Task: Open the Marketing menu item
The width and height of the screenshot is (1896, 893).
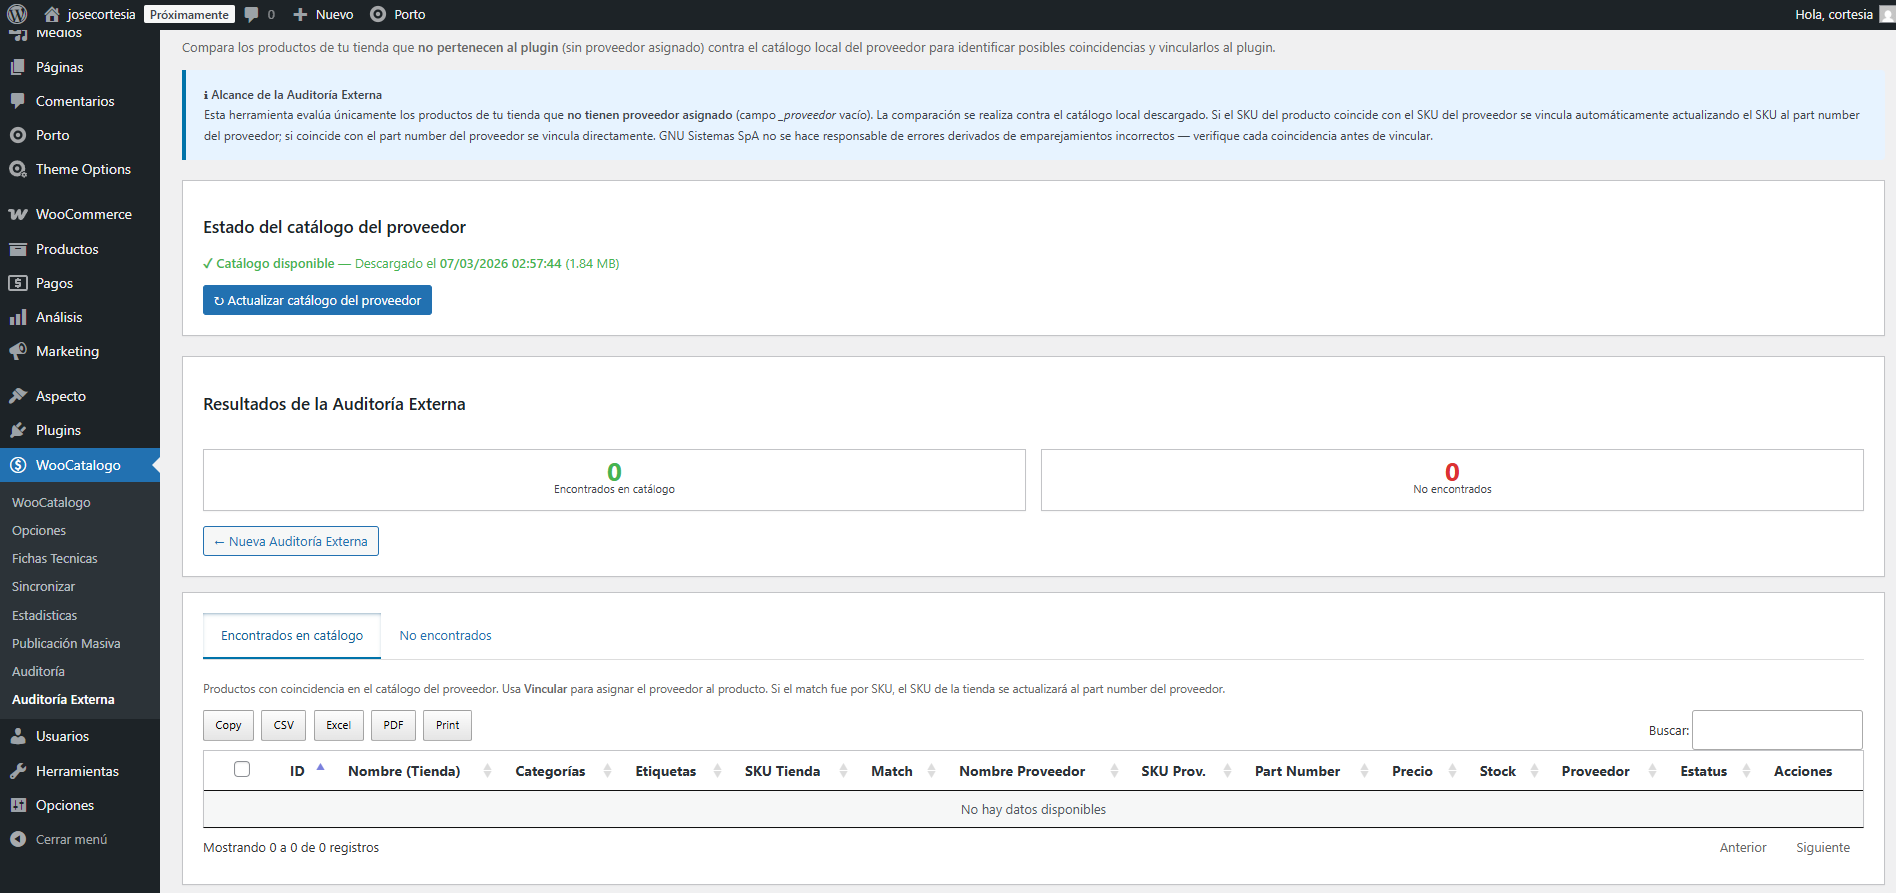Action: tap(67, 351)
